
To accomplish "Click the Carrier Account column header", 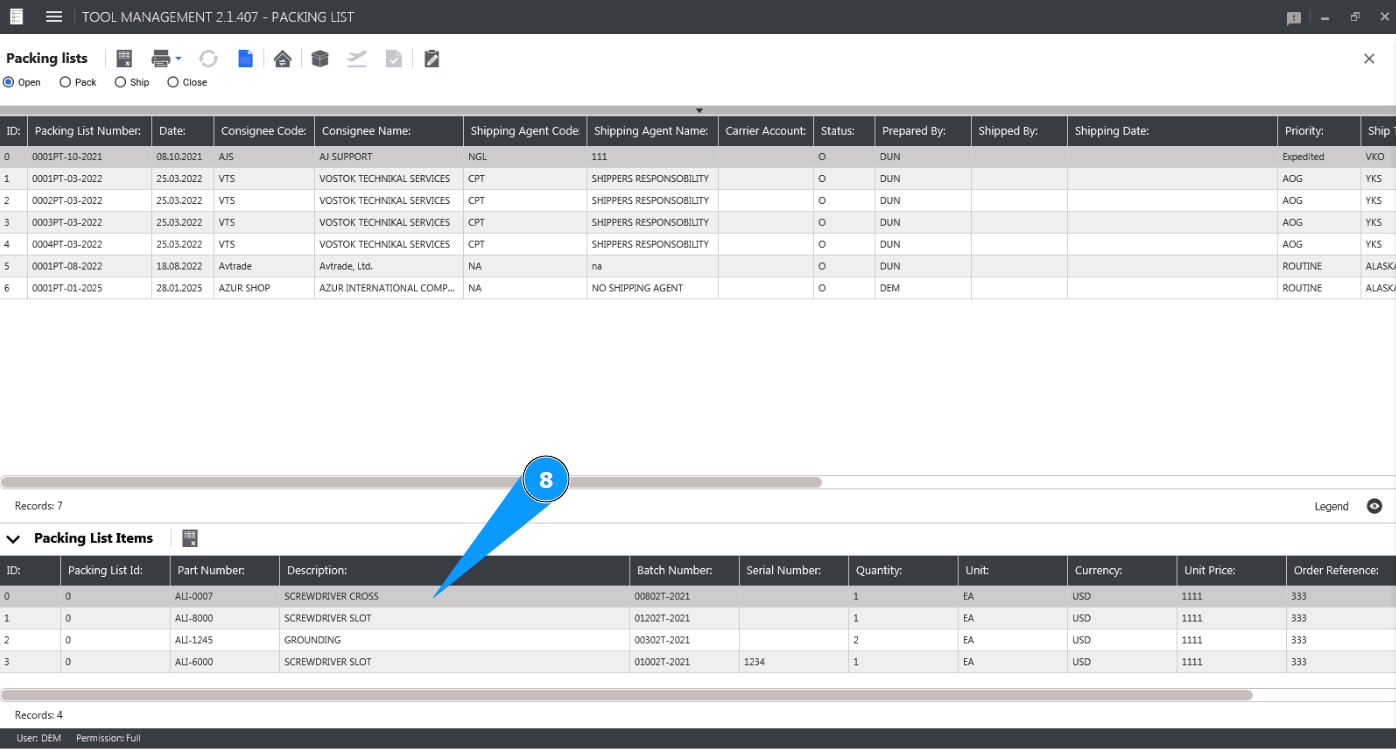I will pyautogui.click(x=766, y=131).
